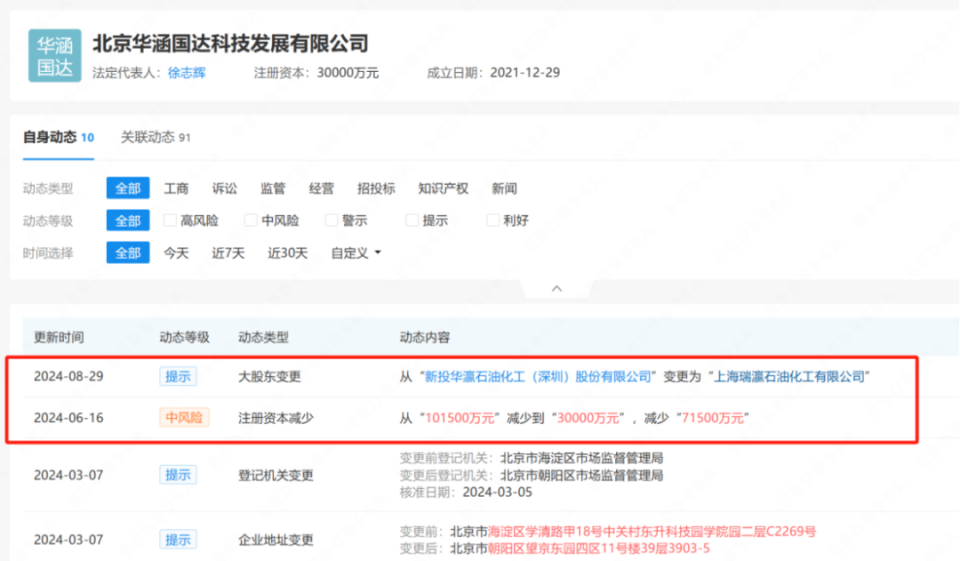960x561 pixels.
Task: Check the 警示 checkbox
Action: 331,220
